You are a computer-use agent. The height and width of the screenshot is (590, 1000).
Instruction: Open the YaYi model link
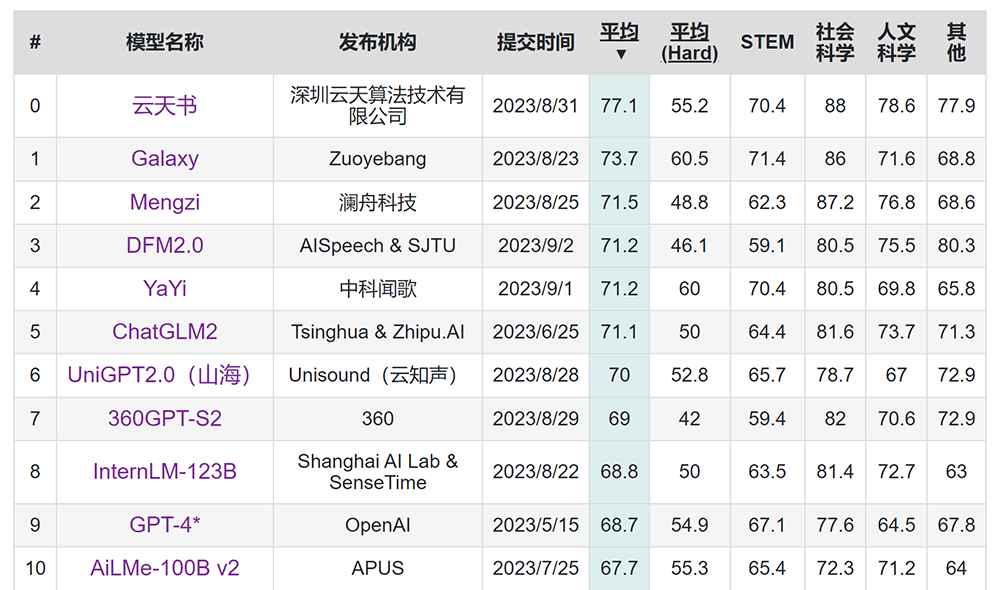(x=165, y=288)
